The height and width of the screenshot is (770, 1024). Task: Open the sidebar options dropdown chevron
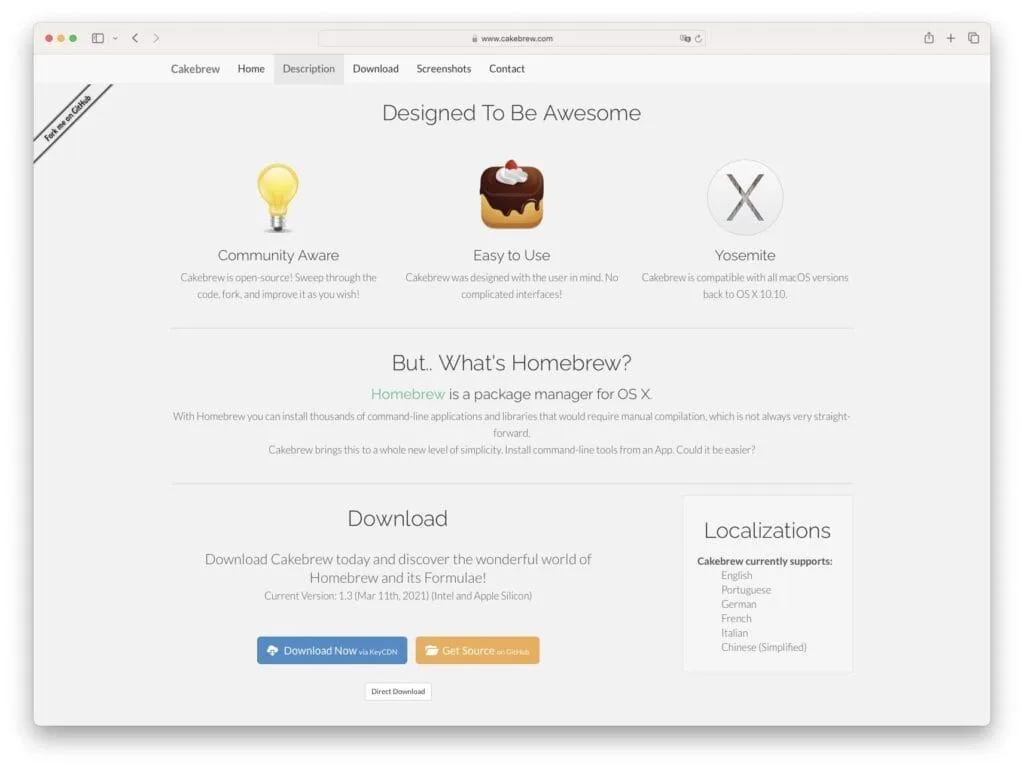(115, 39)
